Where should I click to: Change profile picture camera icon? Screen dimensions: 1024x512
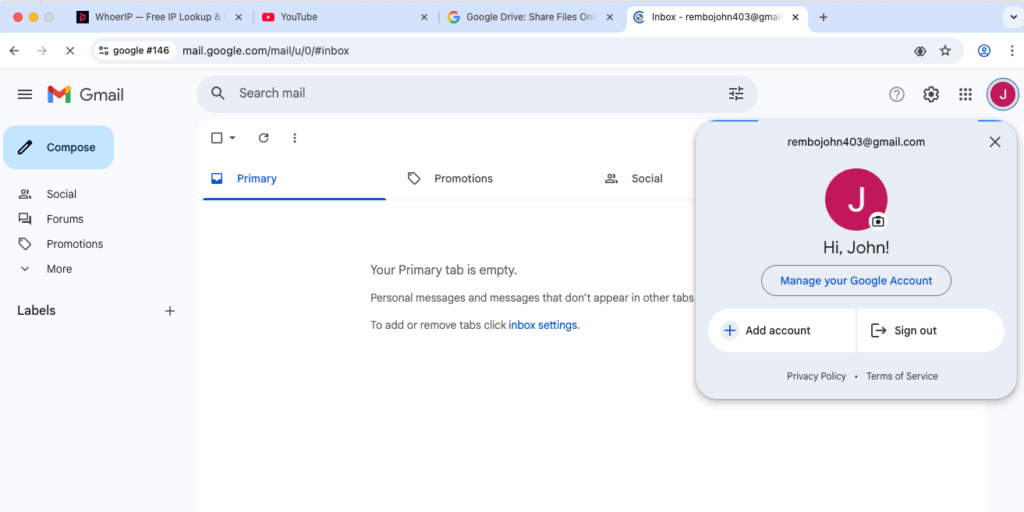878,221
